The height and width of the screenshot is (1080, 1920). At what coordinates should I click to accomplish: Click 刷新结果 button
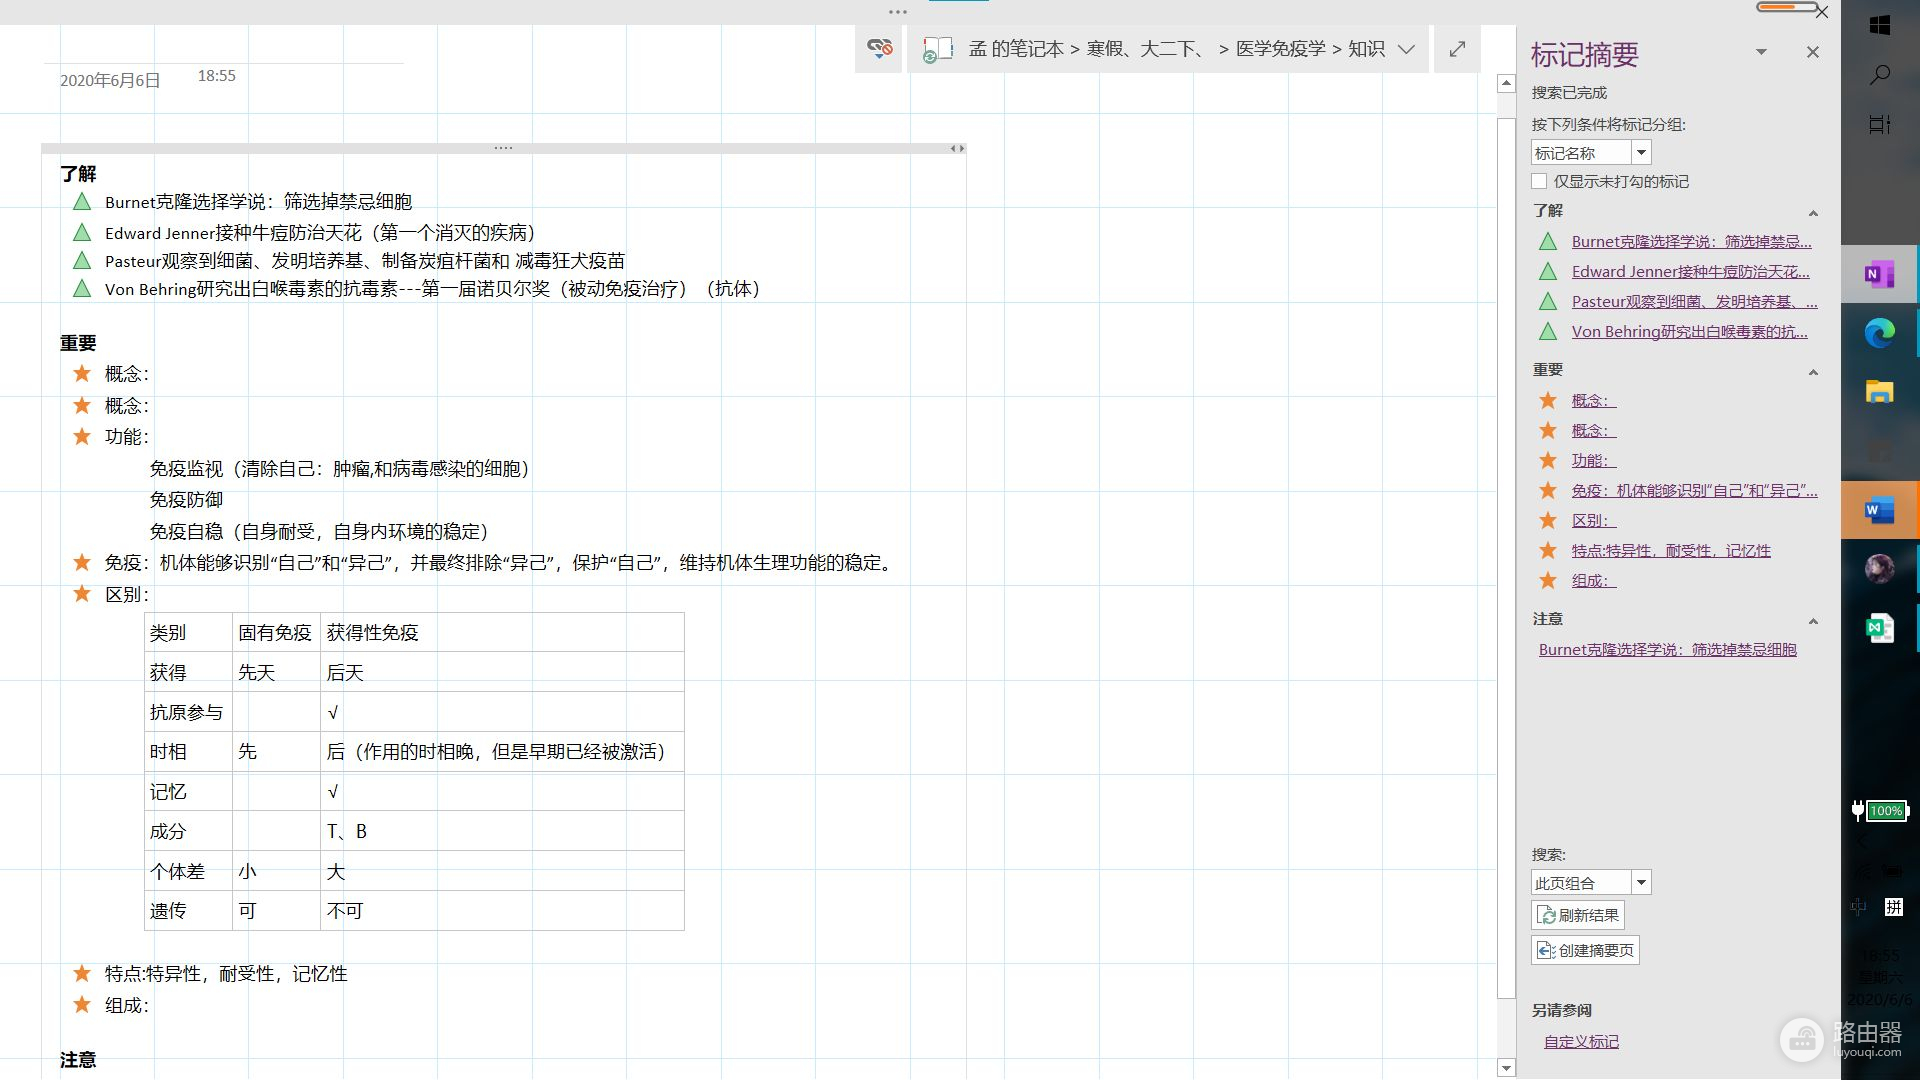pyautogui.click(x=1578, y=915)
